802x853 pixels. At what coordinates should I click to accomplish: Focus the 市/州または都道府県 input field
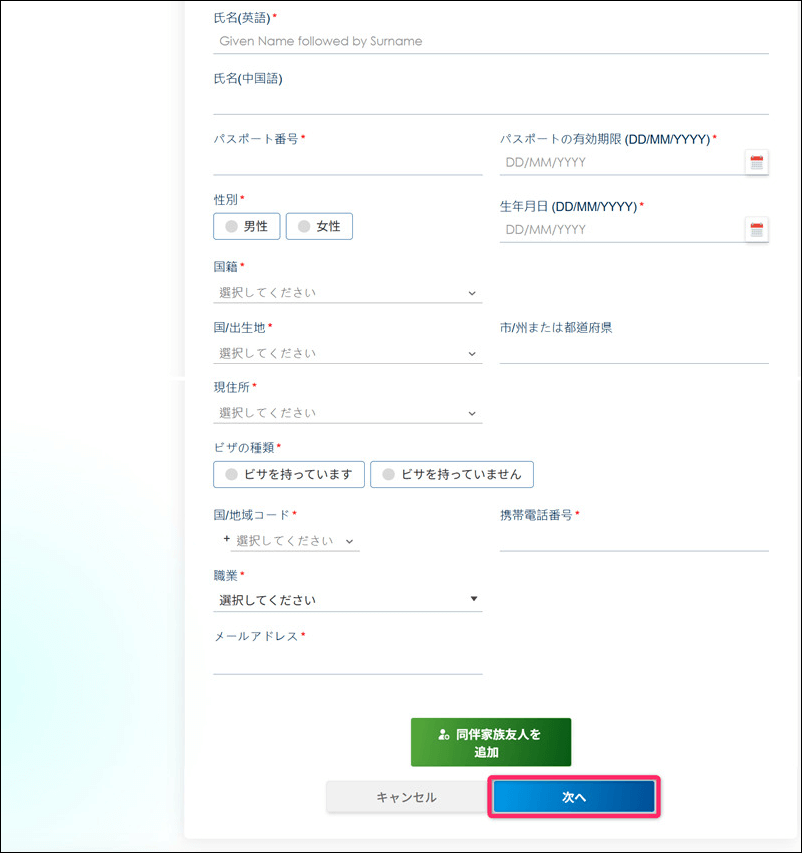[x=634, y=352]
